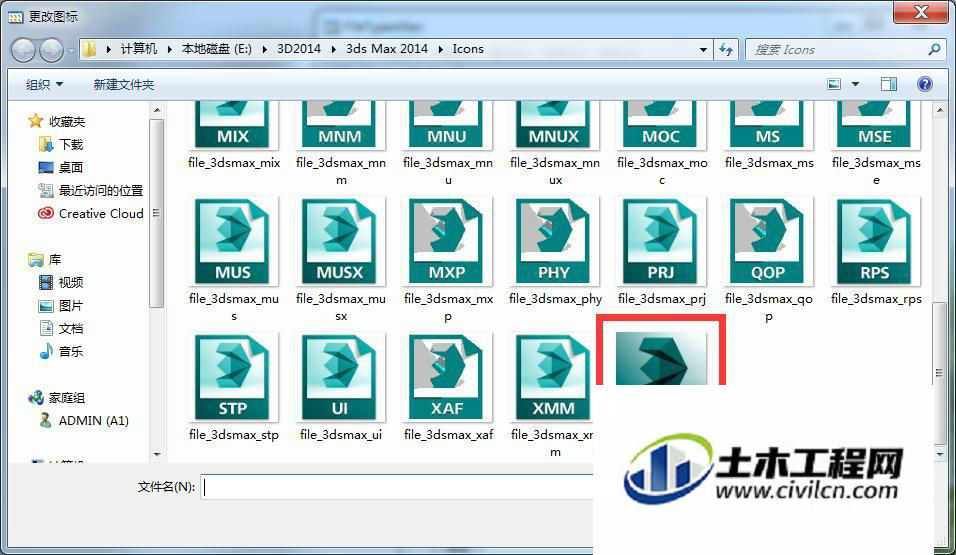956x555 pixels.
Task: Navigate to 本地磁盘 (E:) in breadcrumb
Action: pyautogui.click(x=216, y=49)
